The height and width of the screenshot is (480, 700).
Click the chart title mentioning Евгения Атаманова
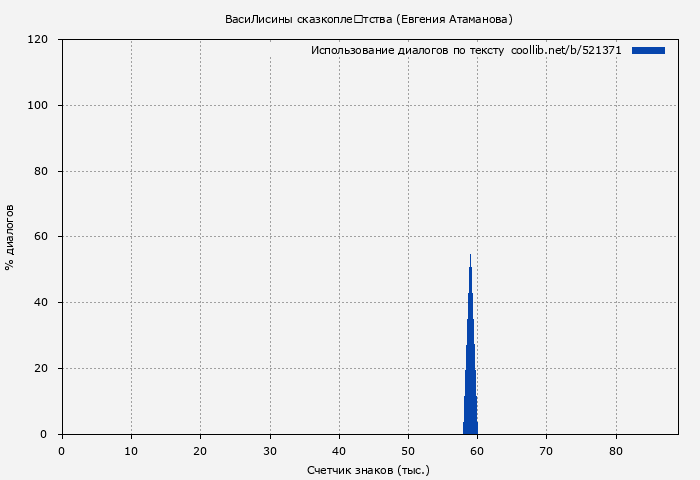click(369, 19)
